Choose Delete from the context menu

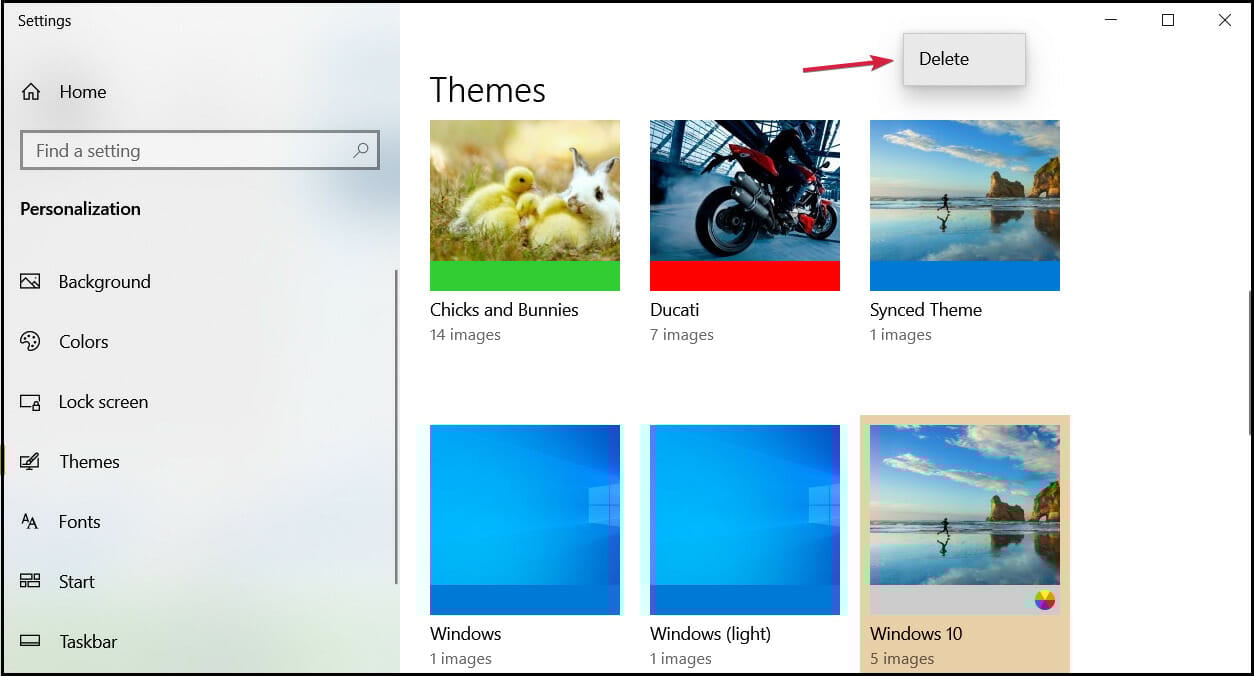point(964,59)
